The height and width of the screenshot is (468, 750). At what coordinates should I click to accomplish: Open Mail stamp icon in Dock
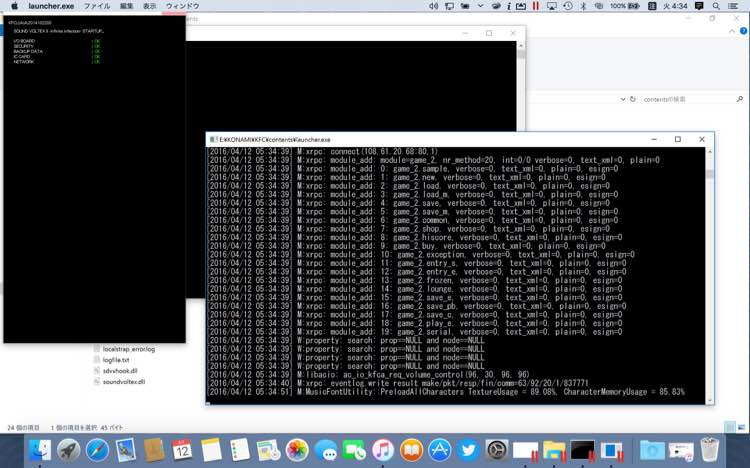126,450
